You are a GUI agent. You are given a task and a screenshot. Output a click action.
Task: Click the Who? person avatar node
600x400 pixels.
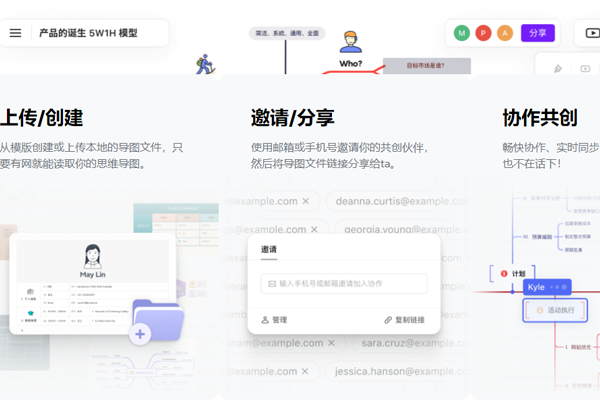[350, 42]
